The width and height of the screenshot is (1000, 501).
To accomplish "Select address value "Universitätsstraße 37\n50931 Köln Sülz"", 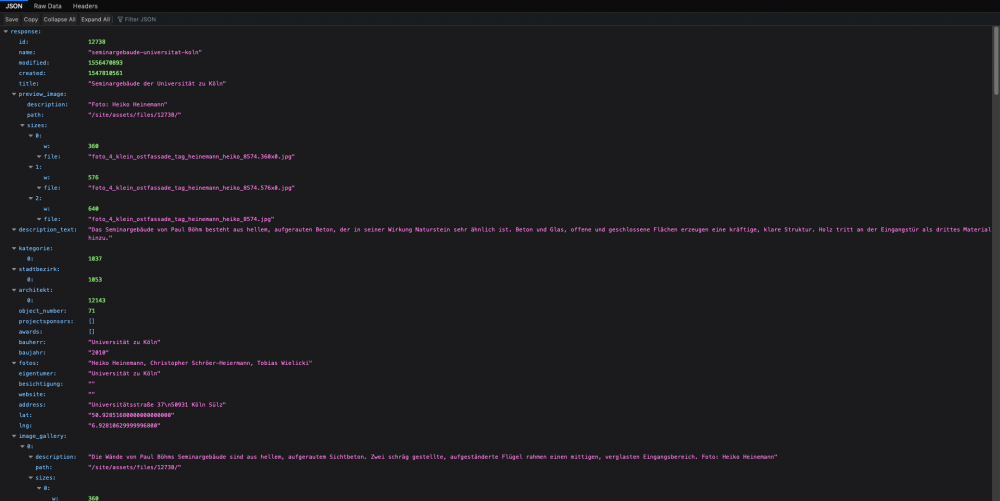I will [x=157, y=405].
